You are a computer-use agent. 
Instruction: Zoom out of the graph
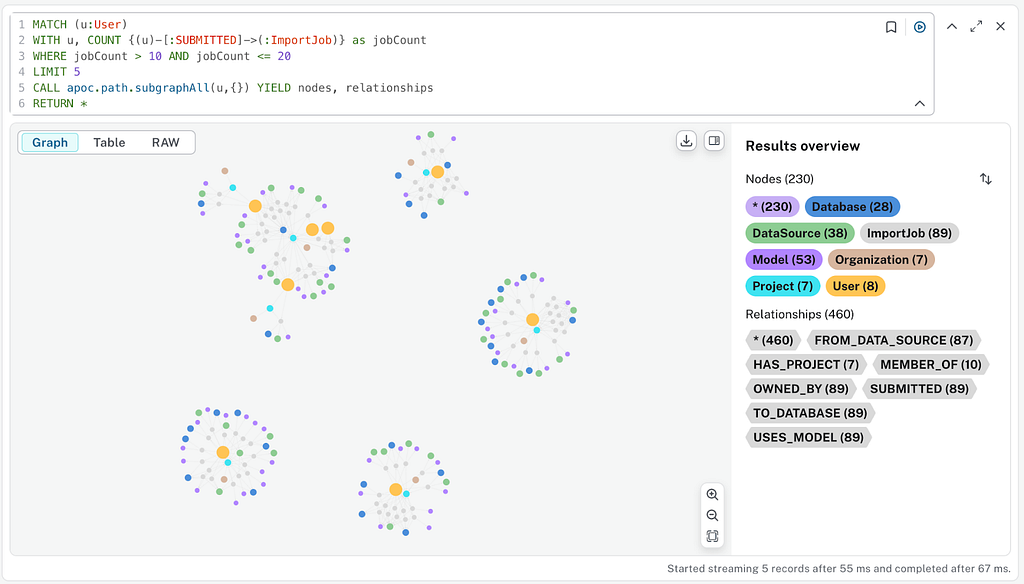click(712, 515)
